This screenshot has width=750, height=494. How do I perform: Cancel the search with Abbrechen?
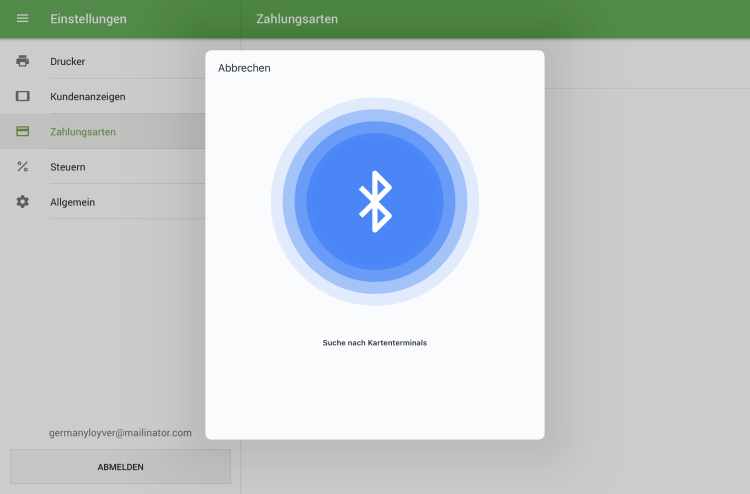(244, 68)
